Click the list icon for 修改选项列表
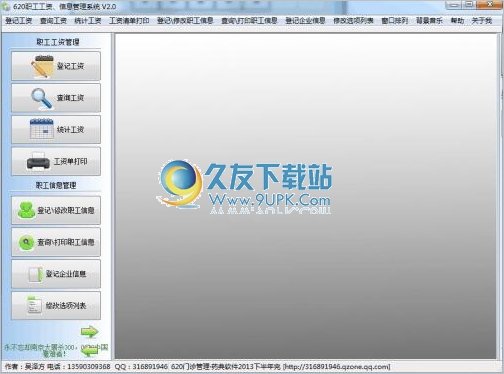 point(34,305)
